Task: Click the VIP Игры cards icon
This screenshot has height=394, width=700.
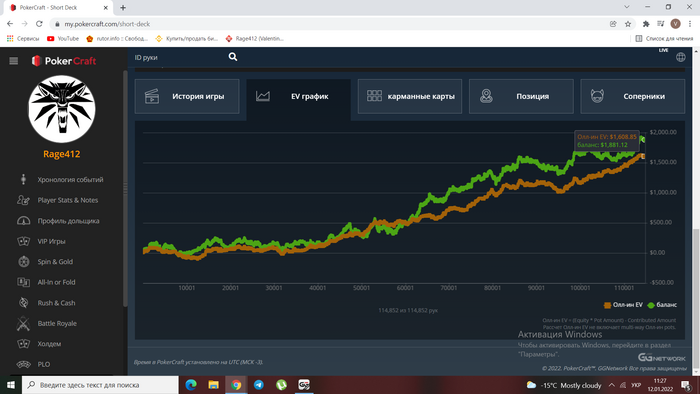Action: tap(23, 241)
